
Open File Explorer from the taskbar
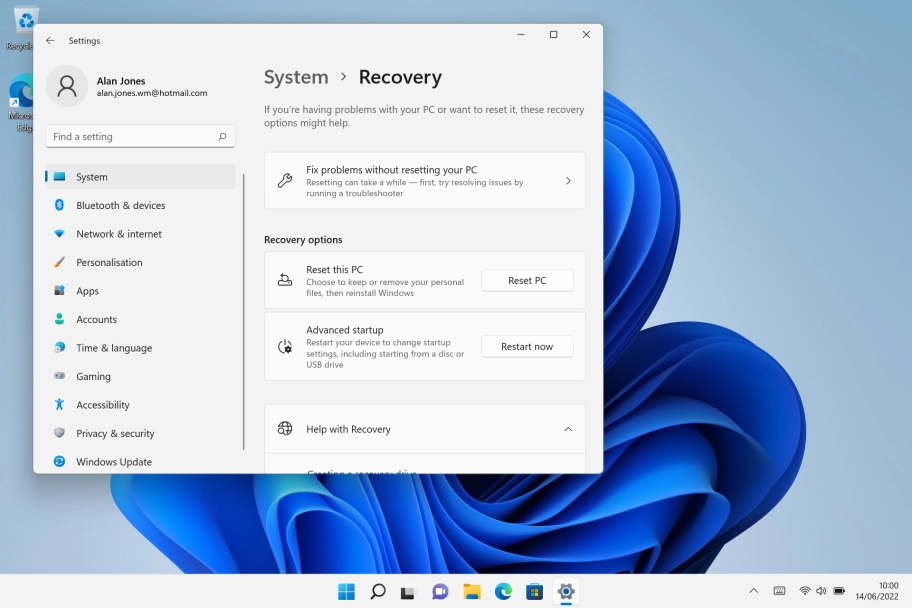[470, 591]
